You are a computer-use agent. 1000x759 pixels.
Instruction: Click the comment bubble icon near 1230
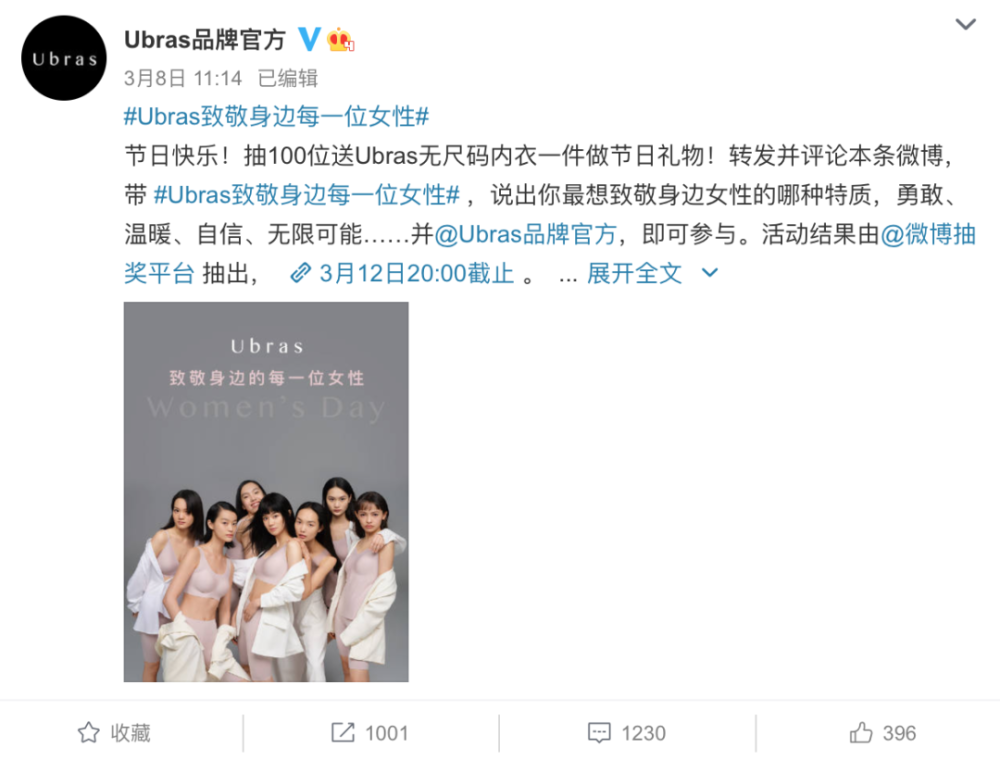pyautogui.click(x=599, y=733)
